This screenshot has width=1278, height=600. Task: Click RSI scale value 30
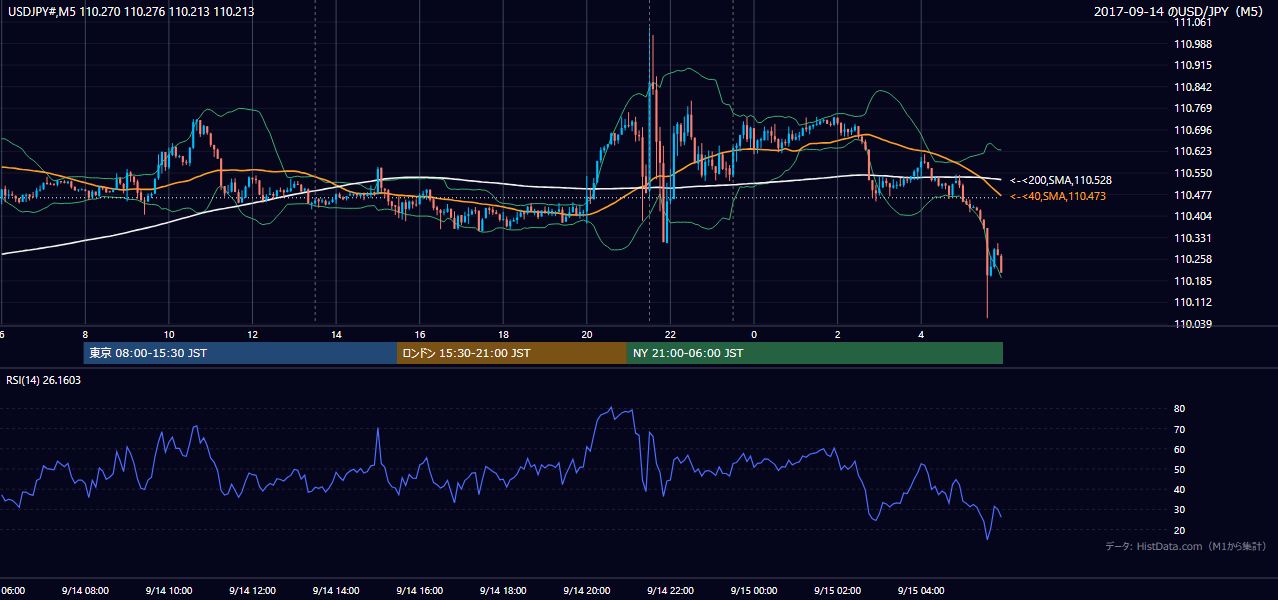tap(1180, 510)
